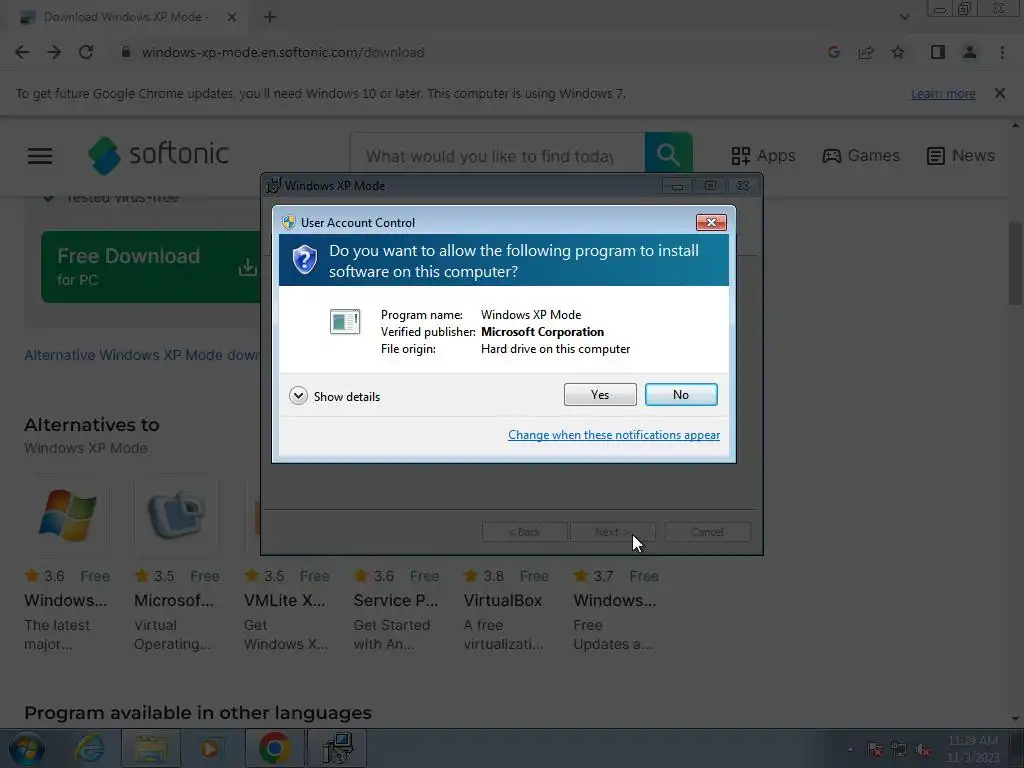The image size is (1024, 768).
Task: Click installer Next button
Action: pyautogui.click(x=613, y=532)
